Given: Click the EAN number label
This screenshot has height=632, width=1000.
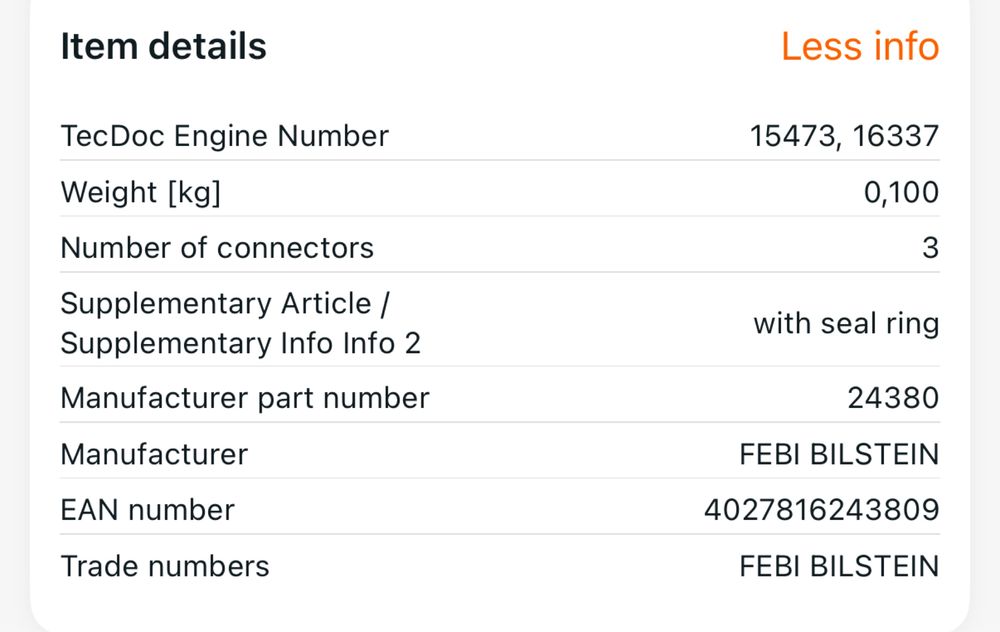Looking at the screenshot, I should (x=147, y=510).
